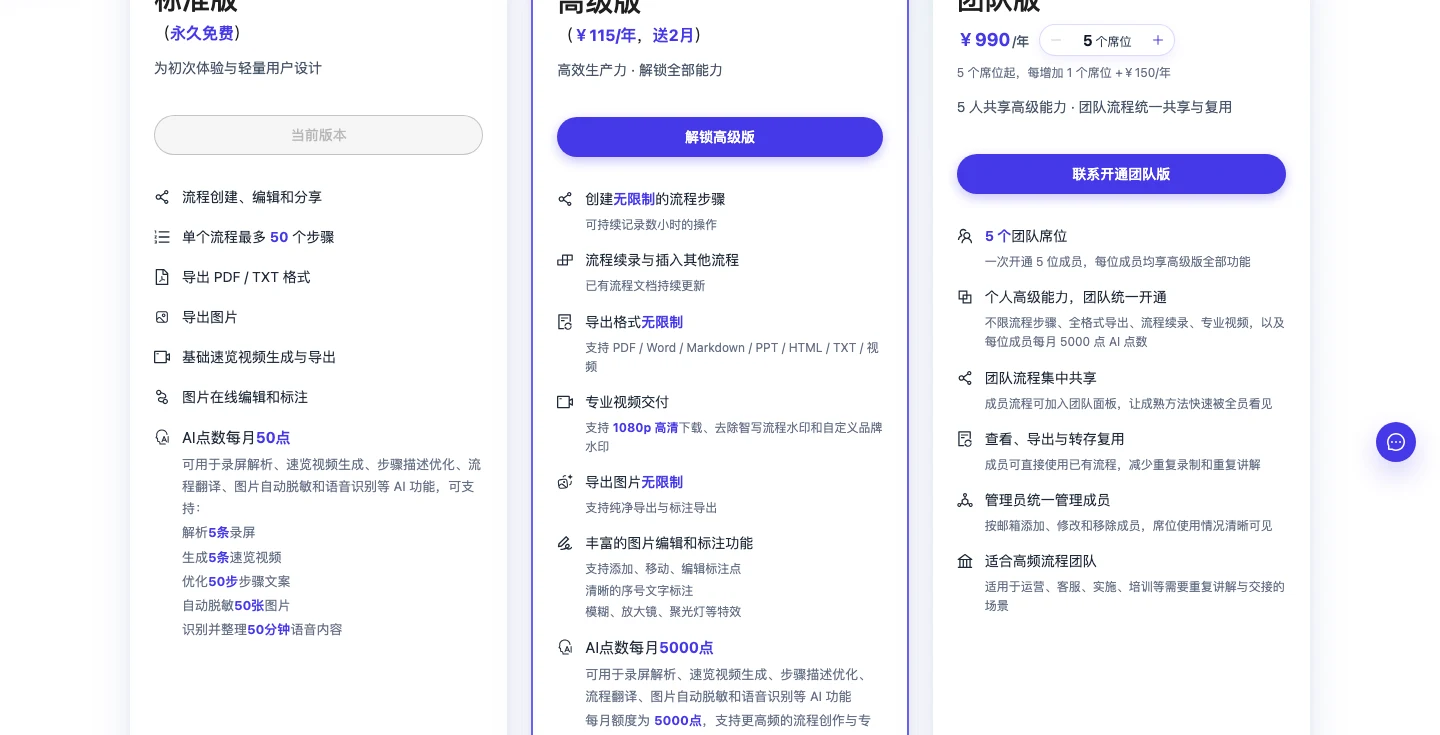Click document icon beside 导出格式无限制

pyautogui.click(x=565, y=322)
